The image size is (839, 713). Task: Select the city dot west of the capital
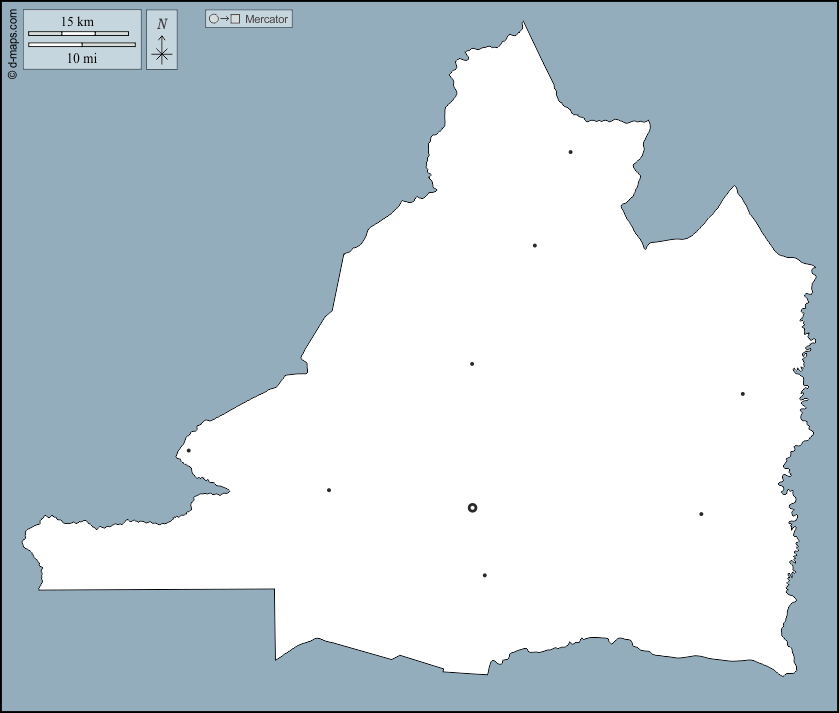pyautogui.click(x=329, y=490)
